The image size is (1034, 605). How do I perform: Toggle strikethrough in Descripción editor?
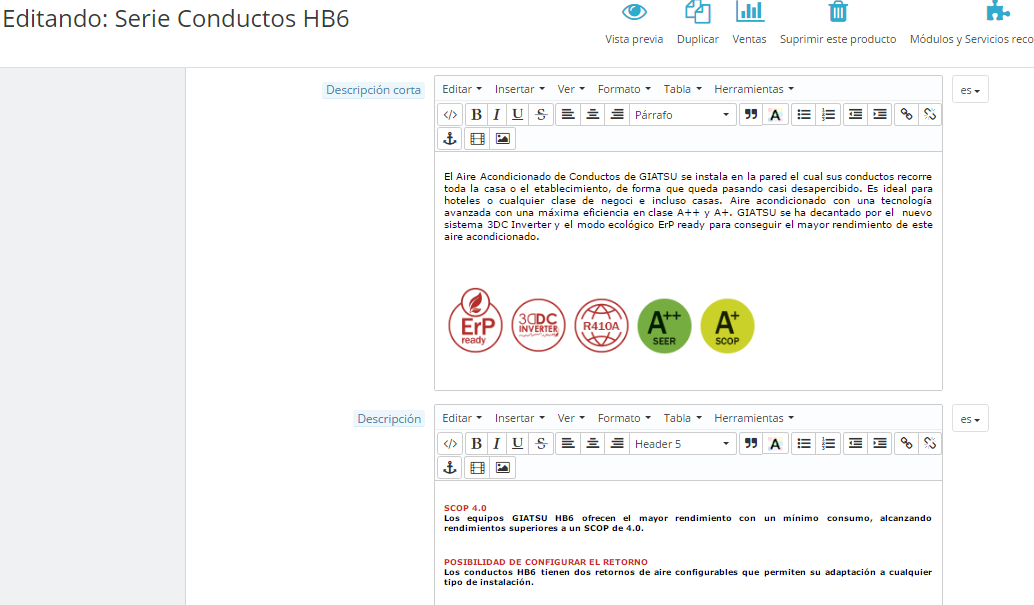(541, 444)
